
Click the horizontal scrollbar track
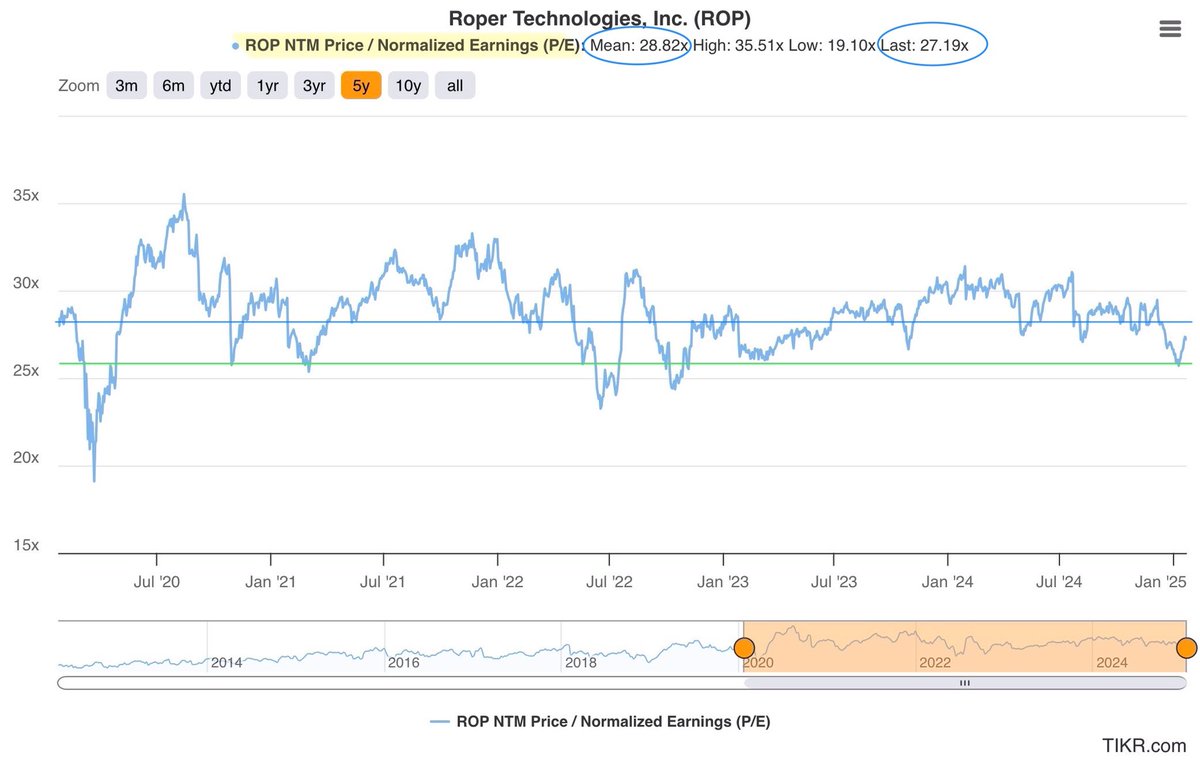[620, 683]
